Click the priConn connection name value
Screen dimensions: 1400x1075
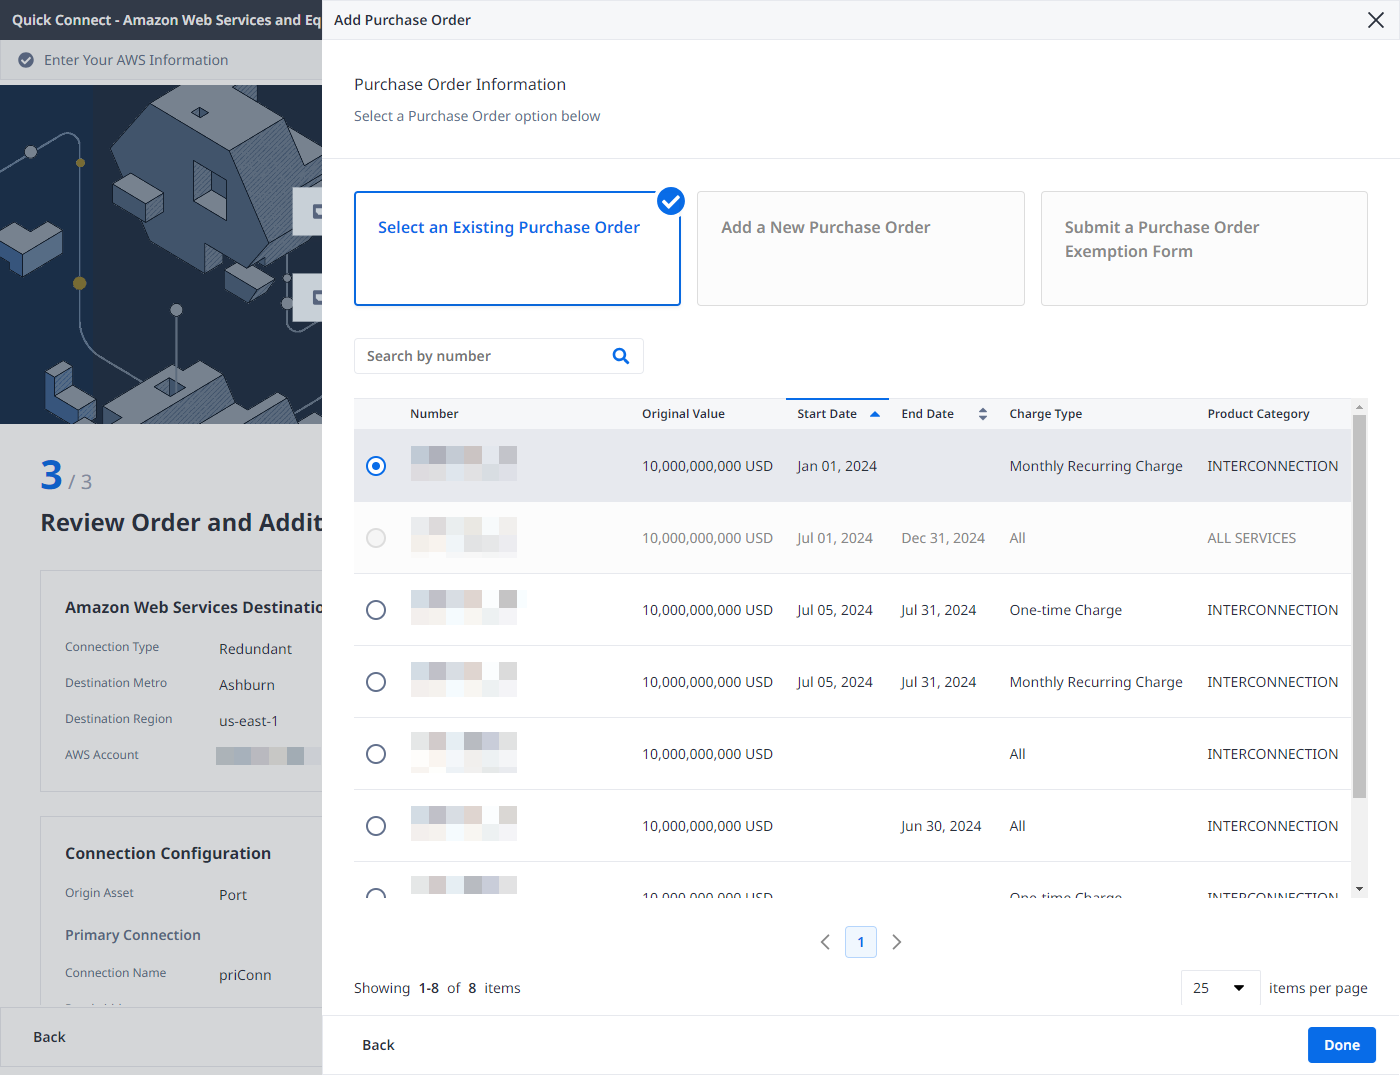point(245,975)
